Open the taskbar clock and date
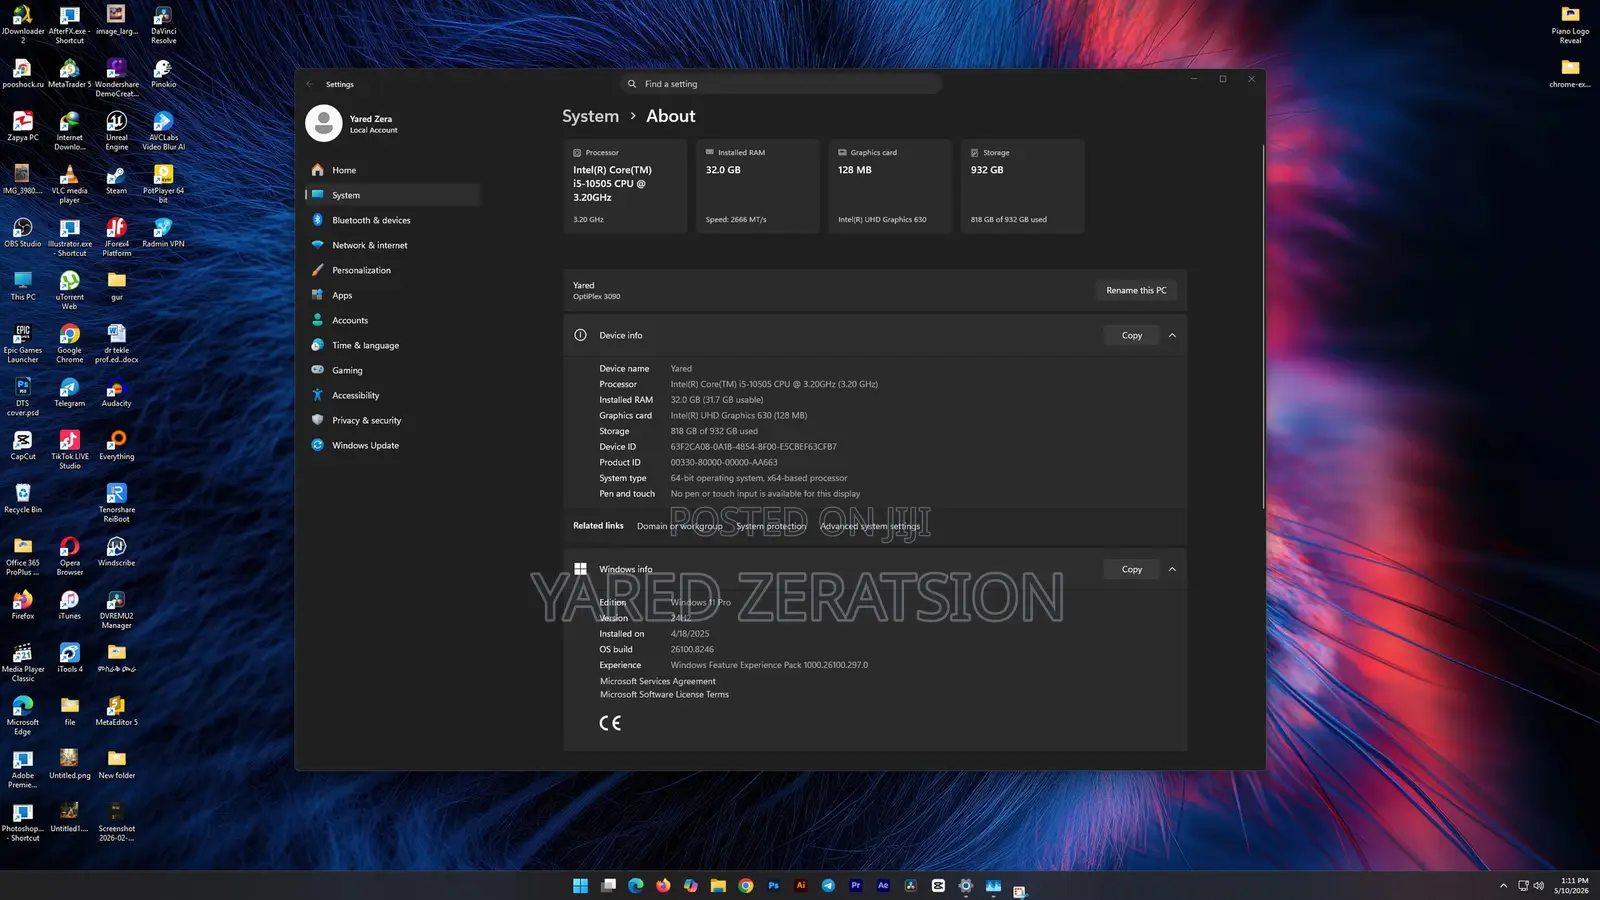 tap(1571, 886)
